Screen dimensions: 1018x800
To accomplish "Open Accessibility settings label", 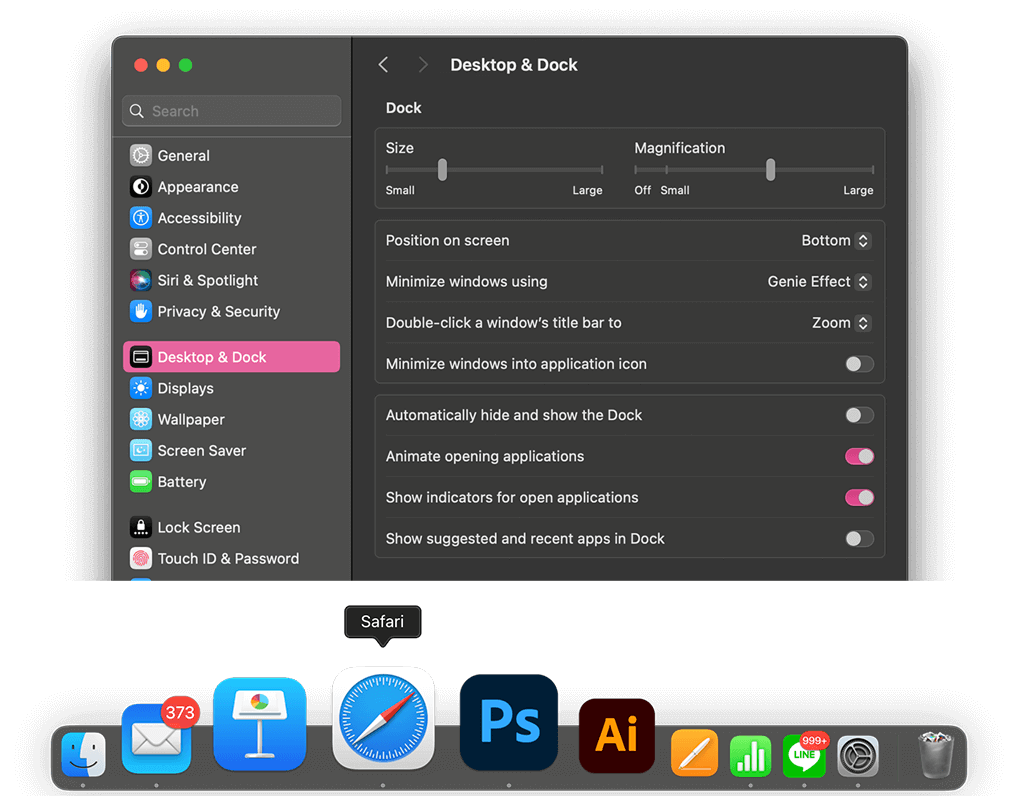I will tap(199, 218).
